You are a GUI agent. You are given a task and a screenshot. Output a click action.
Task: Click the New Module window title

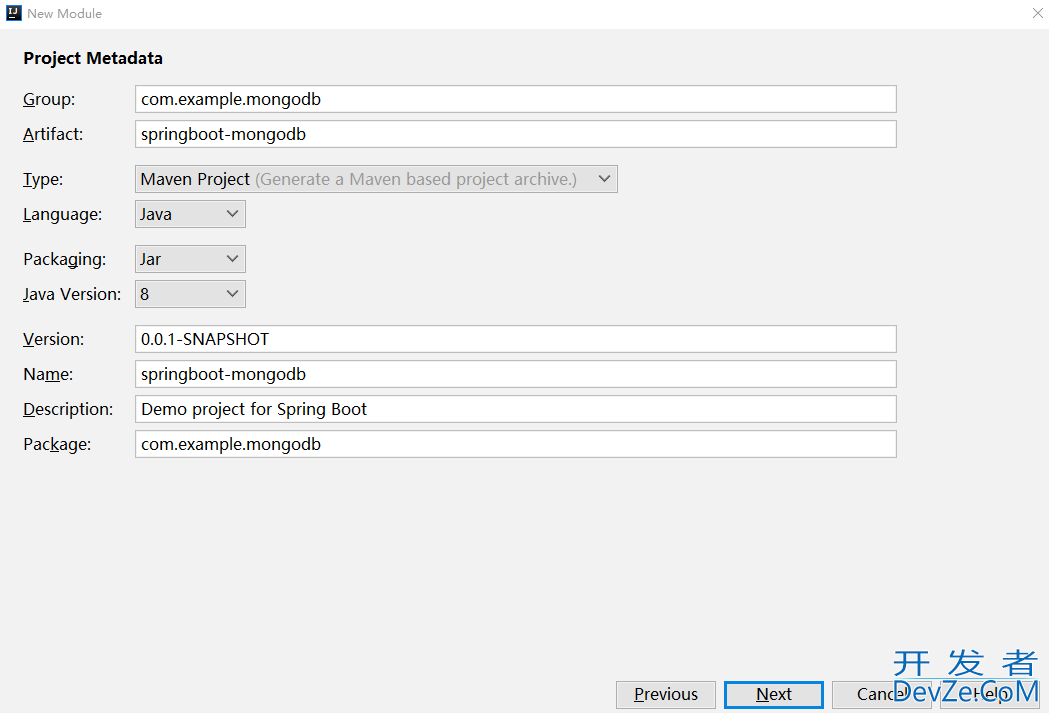click(x=64, y=13)
